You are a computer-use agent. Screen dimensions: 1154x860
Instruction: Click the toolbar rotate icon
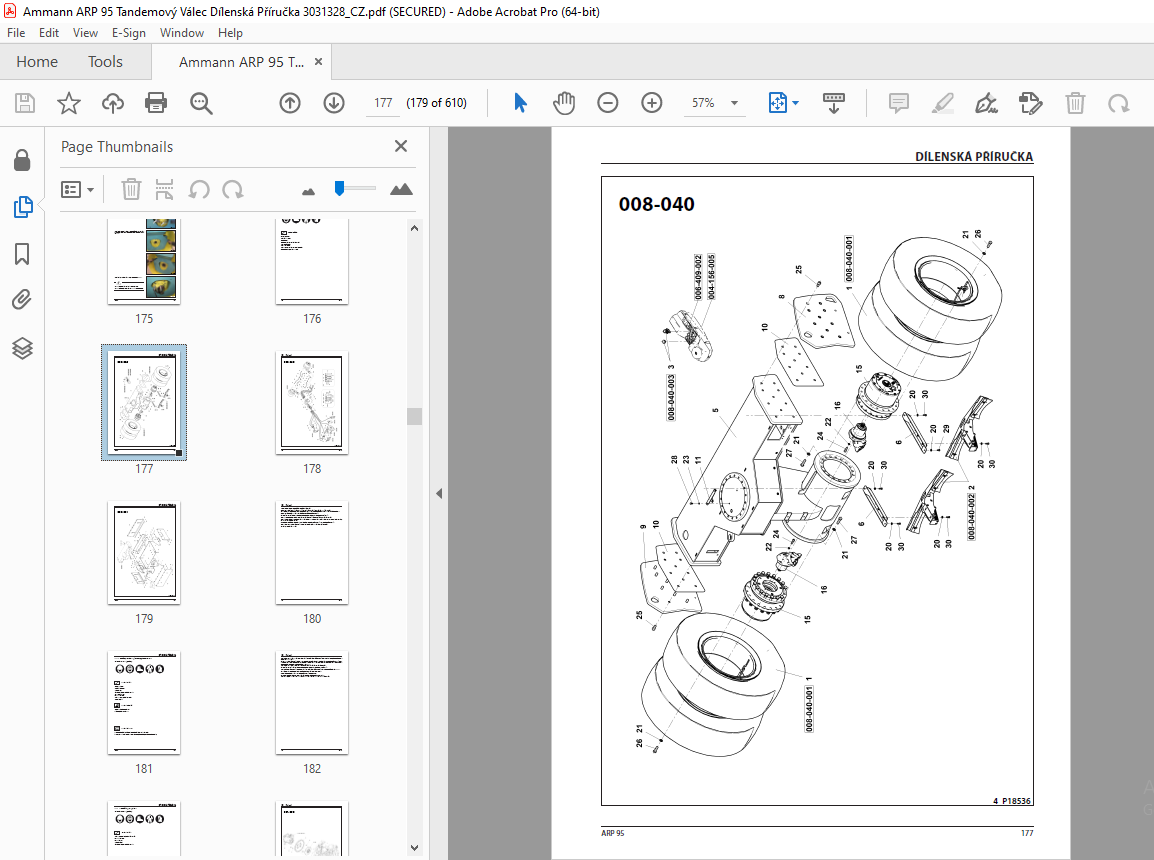pos(1119,103)
